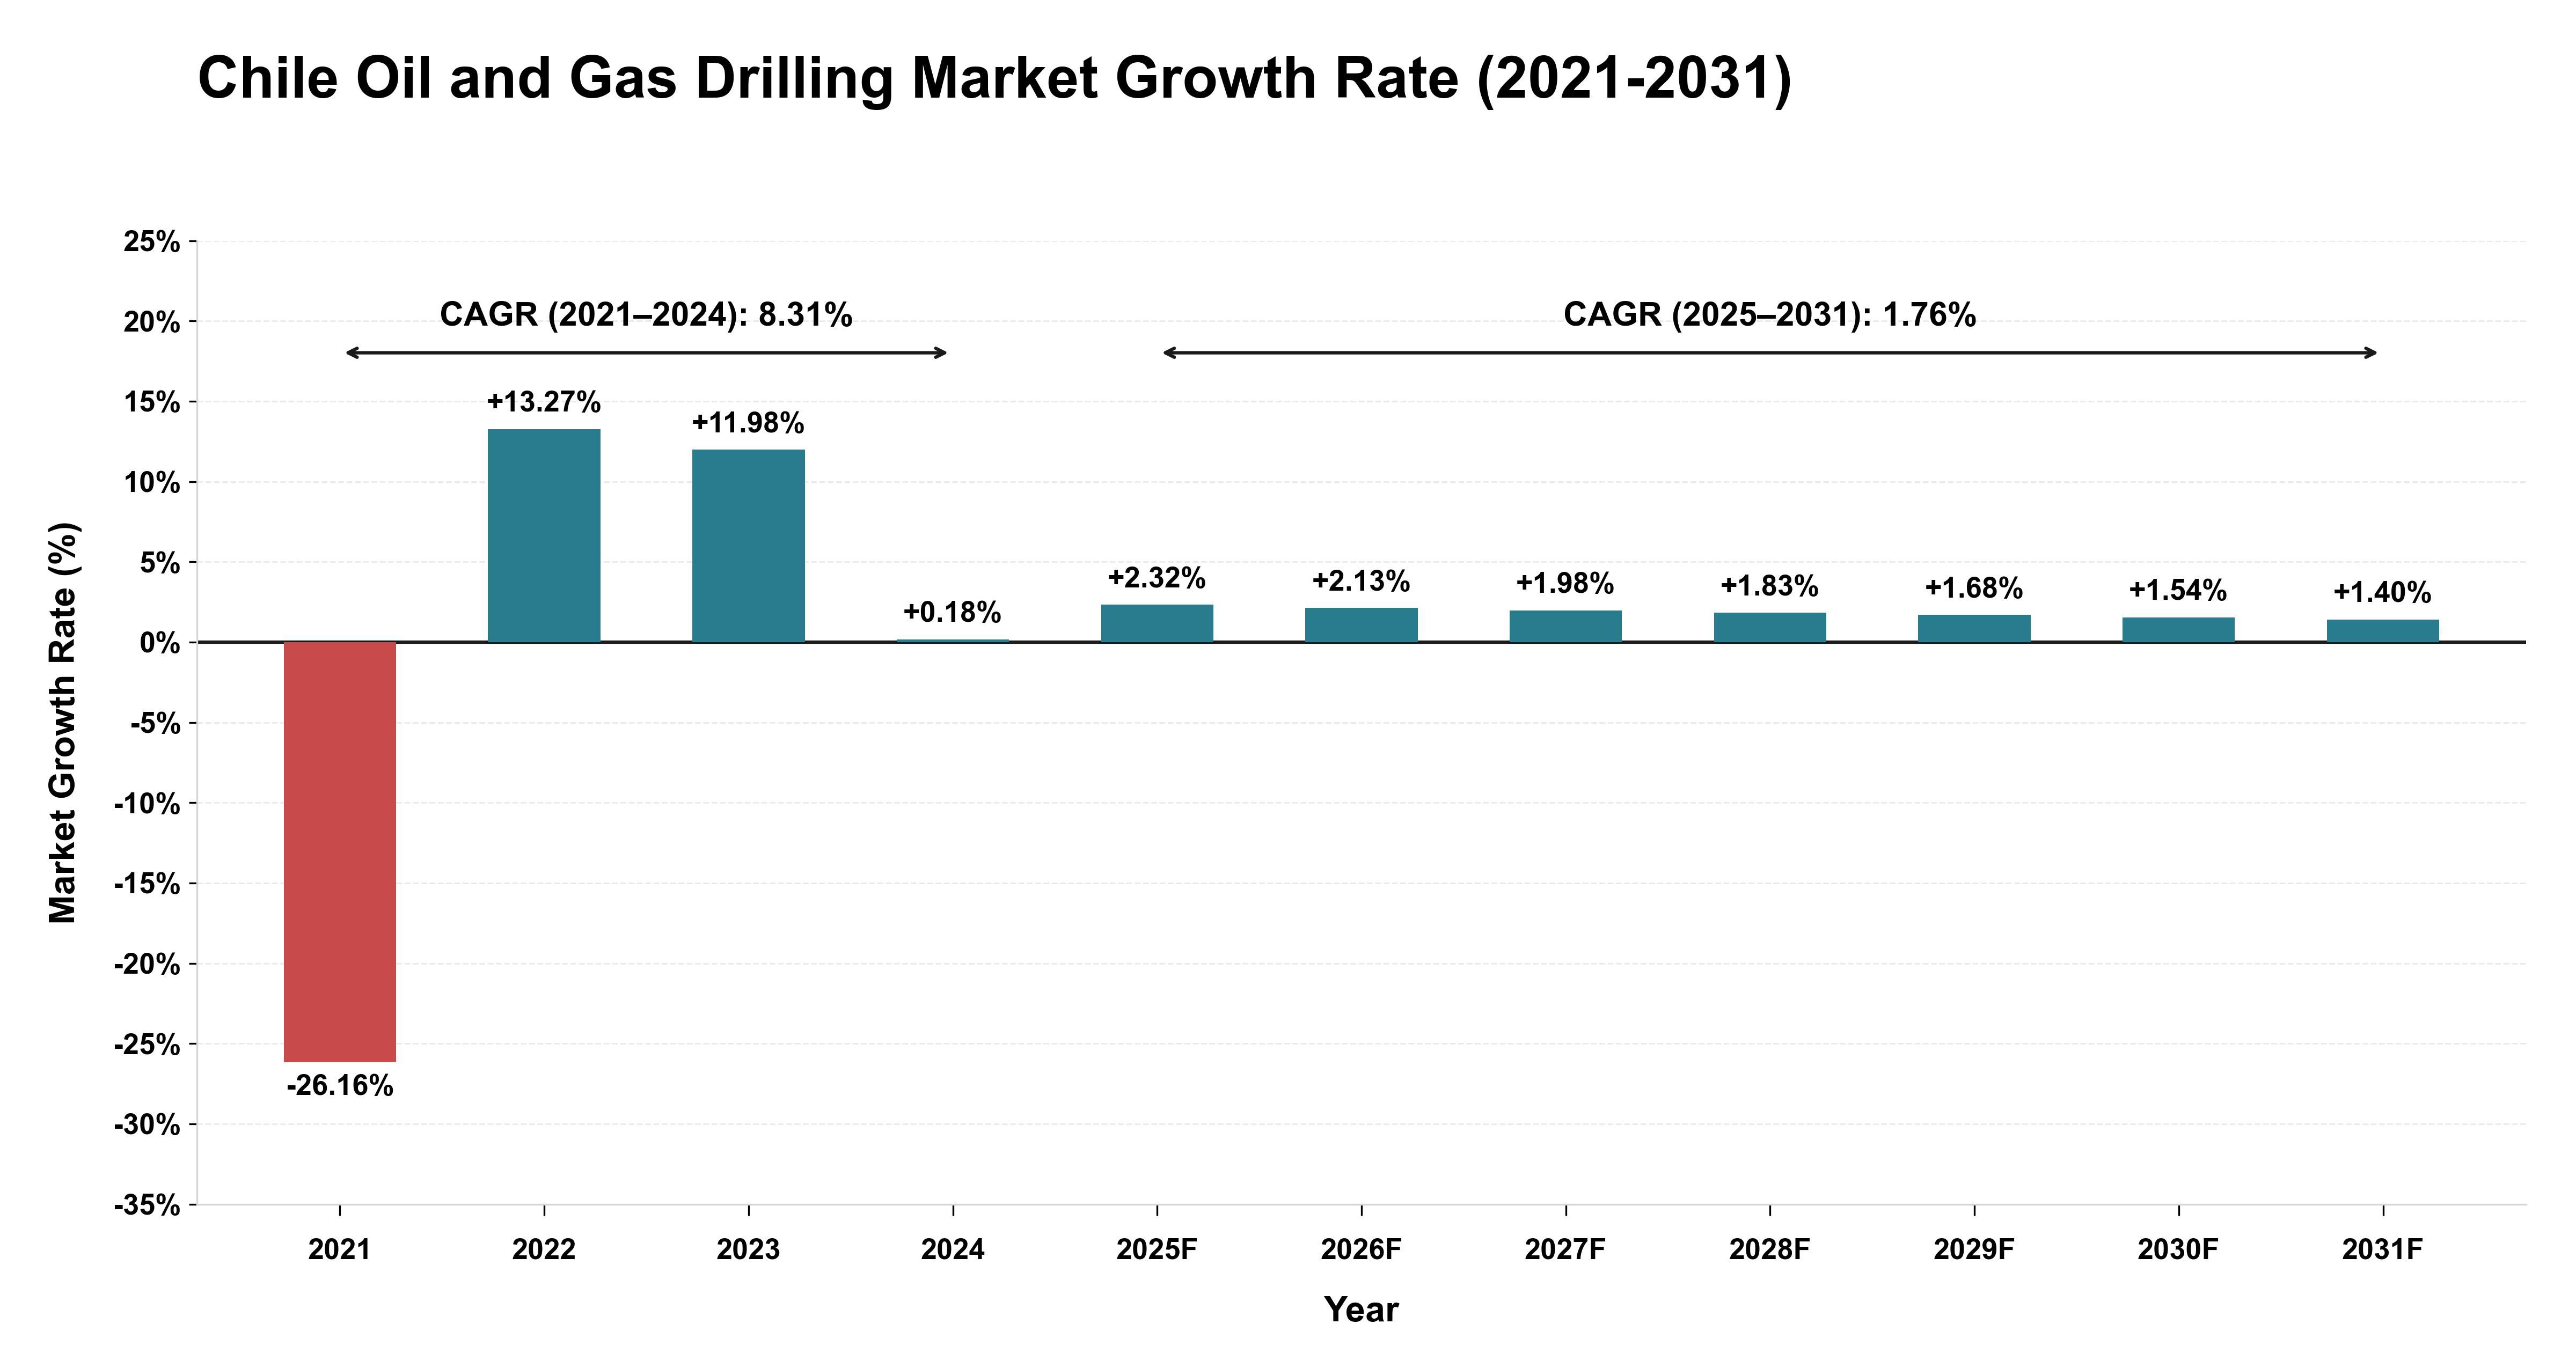The image size is (2576, 1368).
Task: Click the 2025F bar
Action: tap(1157, 623)
